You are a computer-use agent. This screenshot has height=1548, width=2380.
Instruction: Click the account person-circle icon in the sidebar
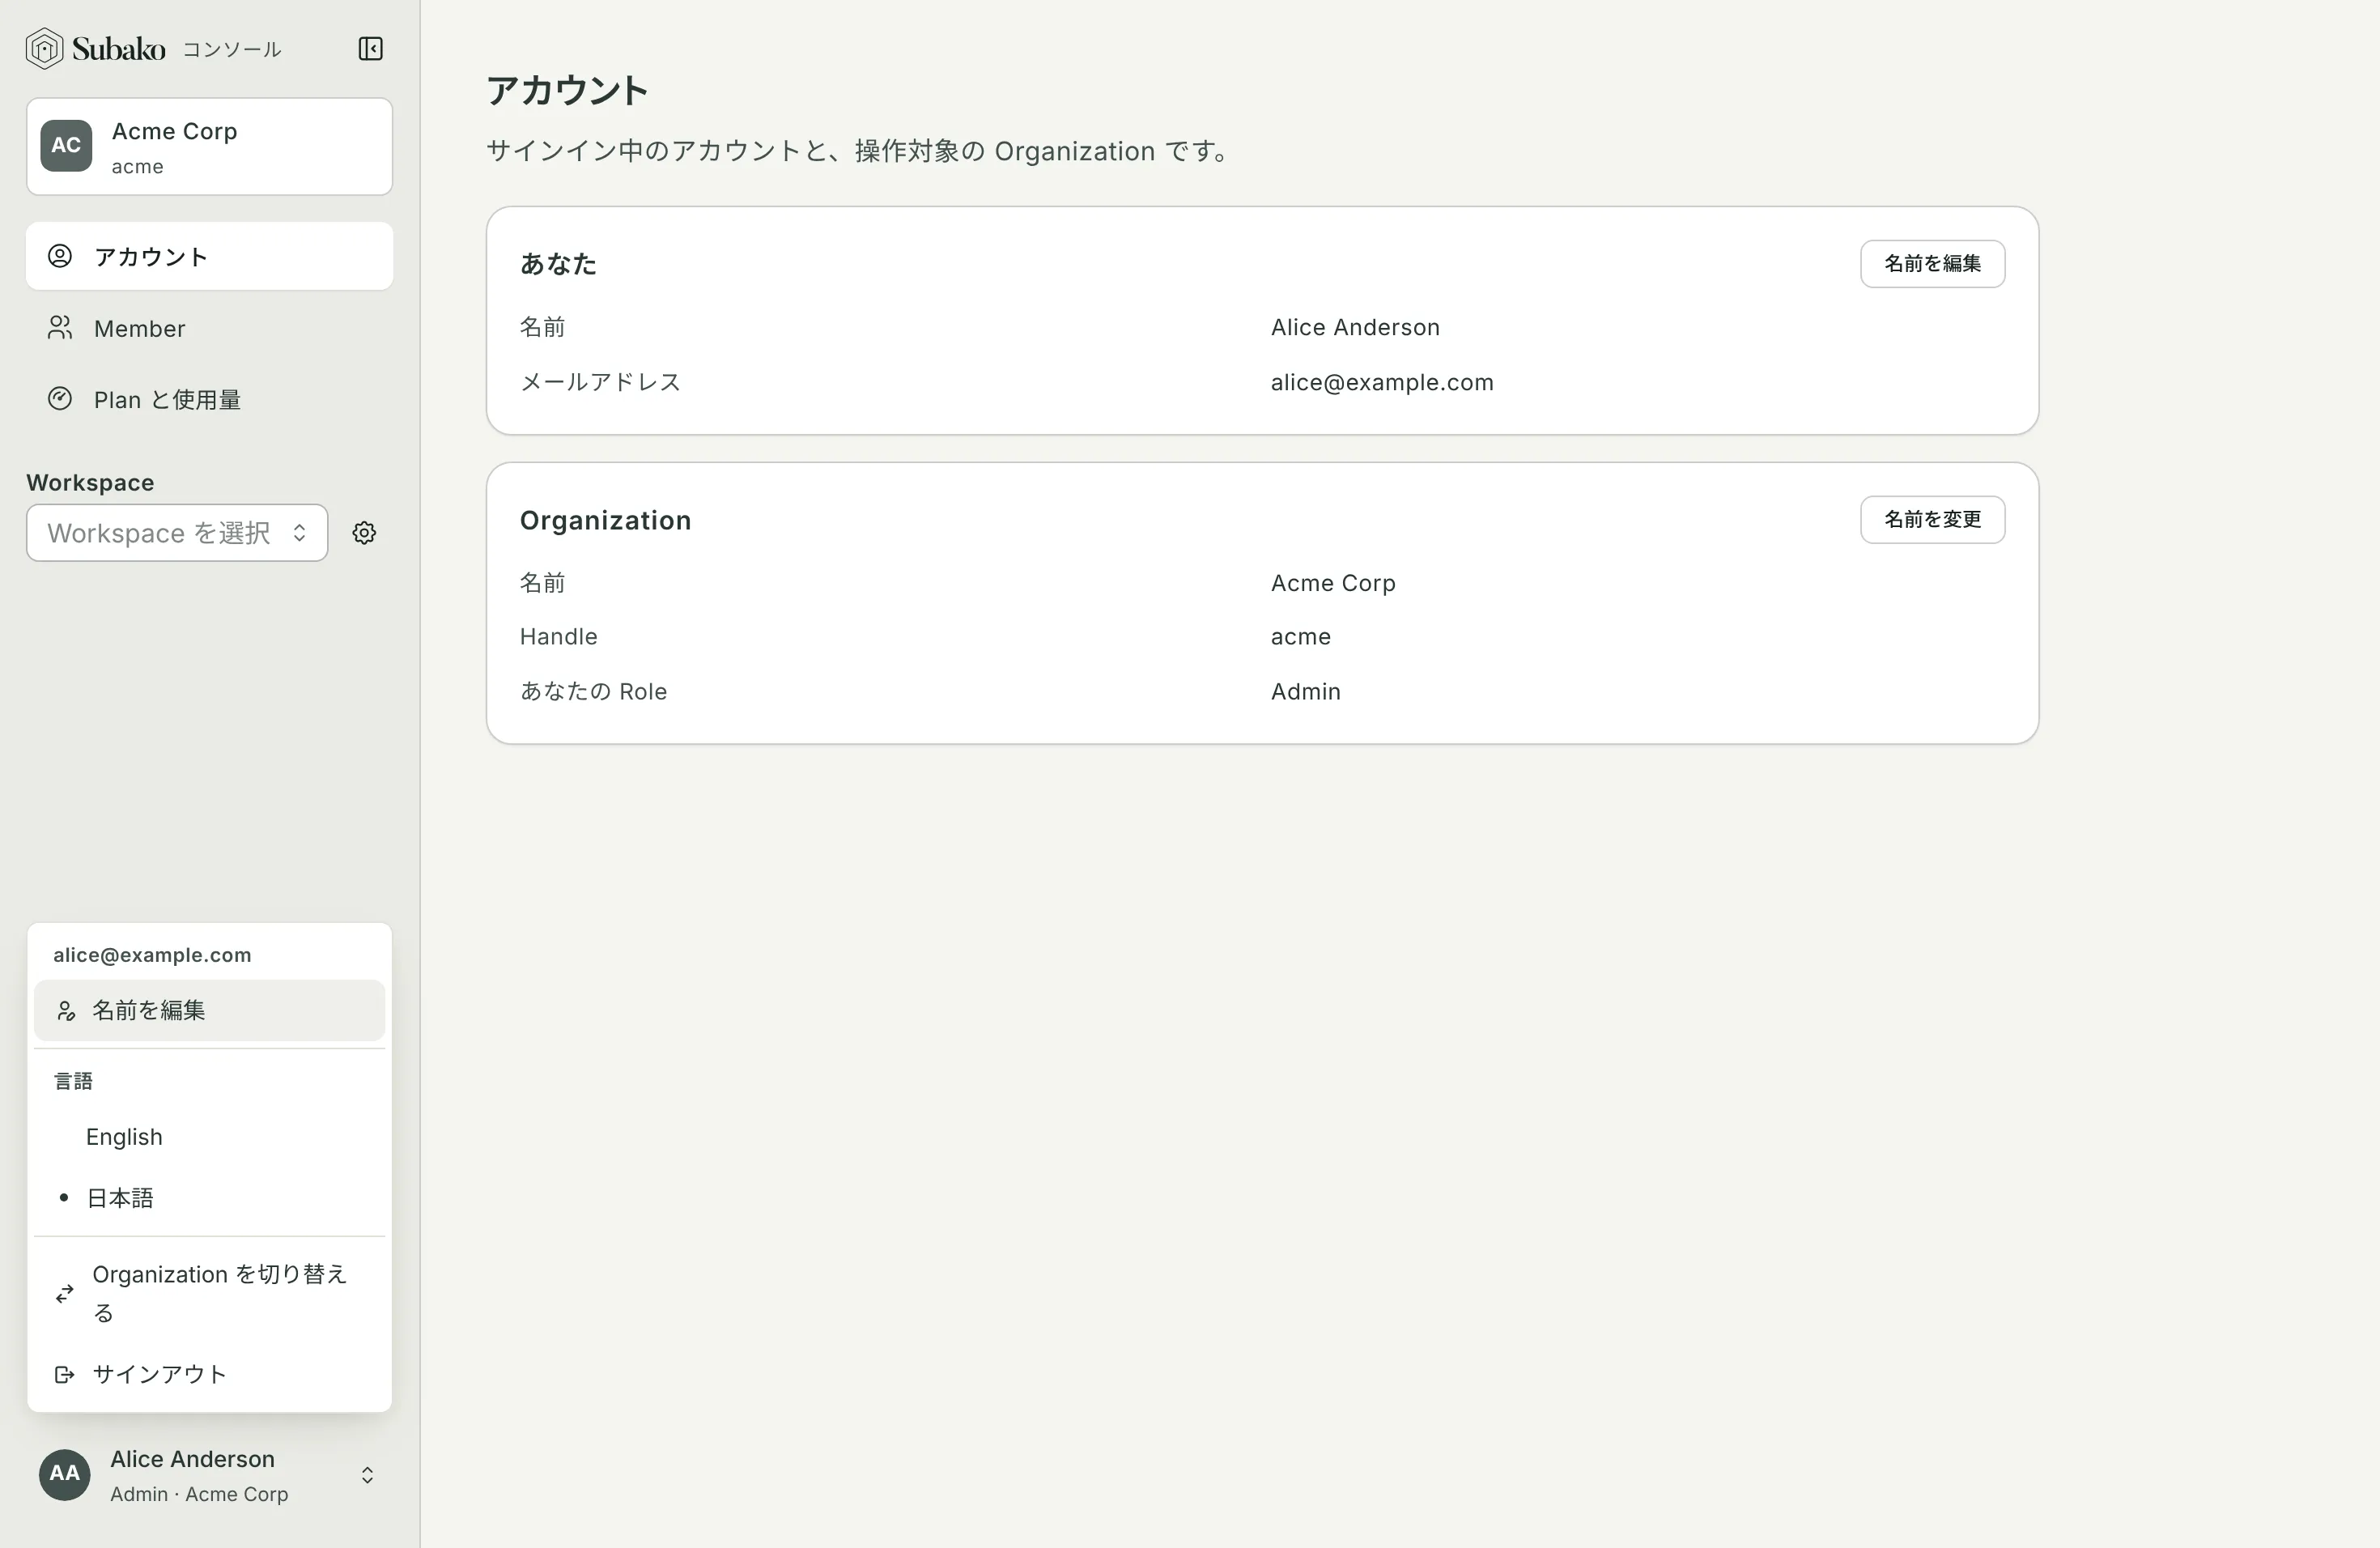(60, 256)
